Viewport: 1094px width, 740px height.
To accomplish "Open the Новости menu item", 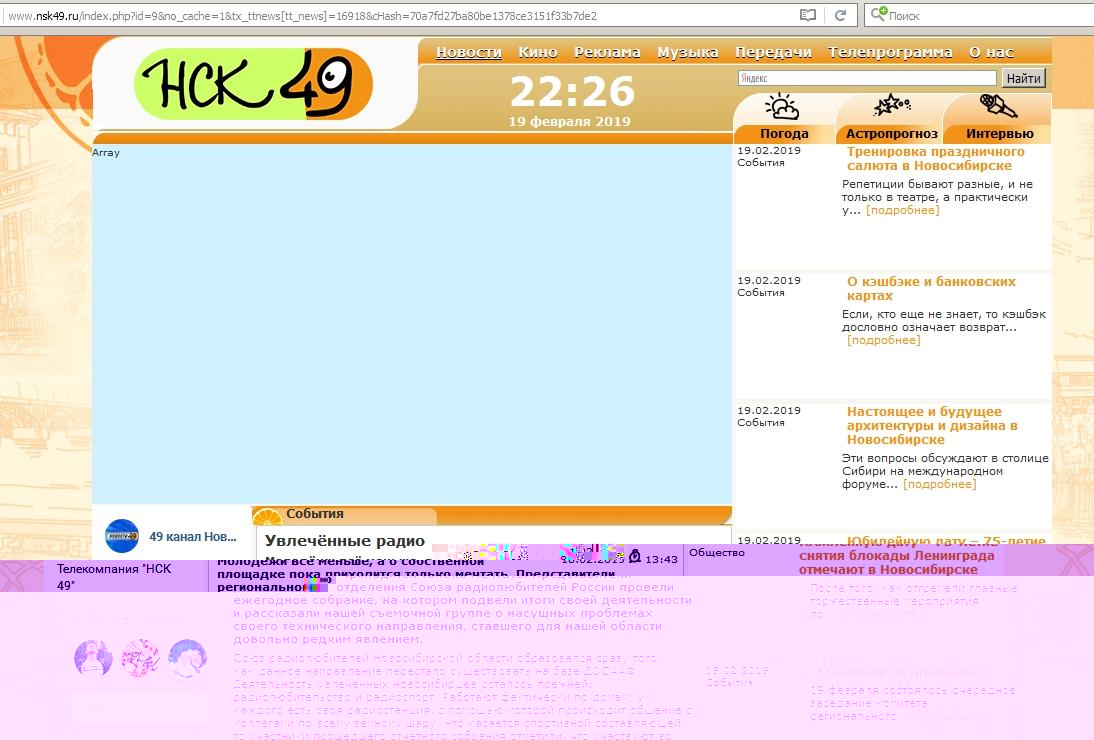I will [x=469, y=52].
